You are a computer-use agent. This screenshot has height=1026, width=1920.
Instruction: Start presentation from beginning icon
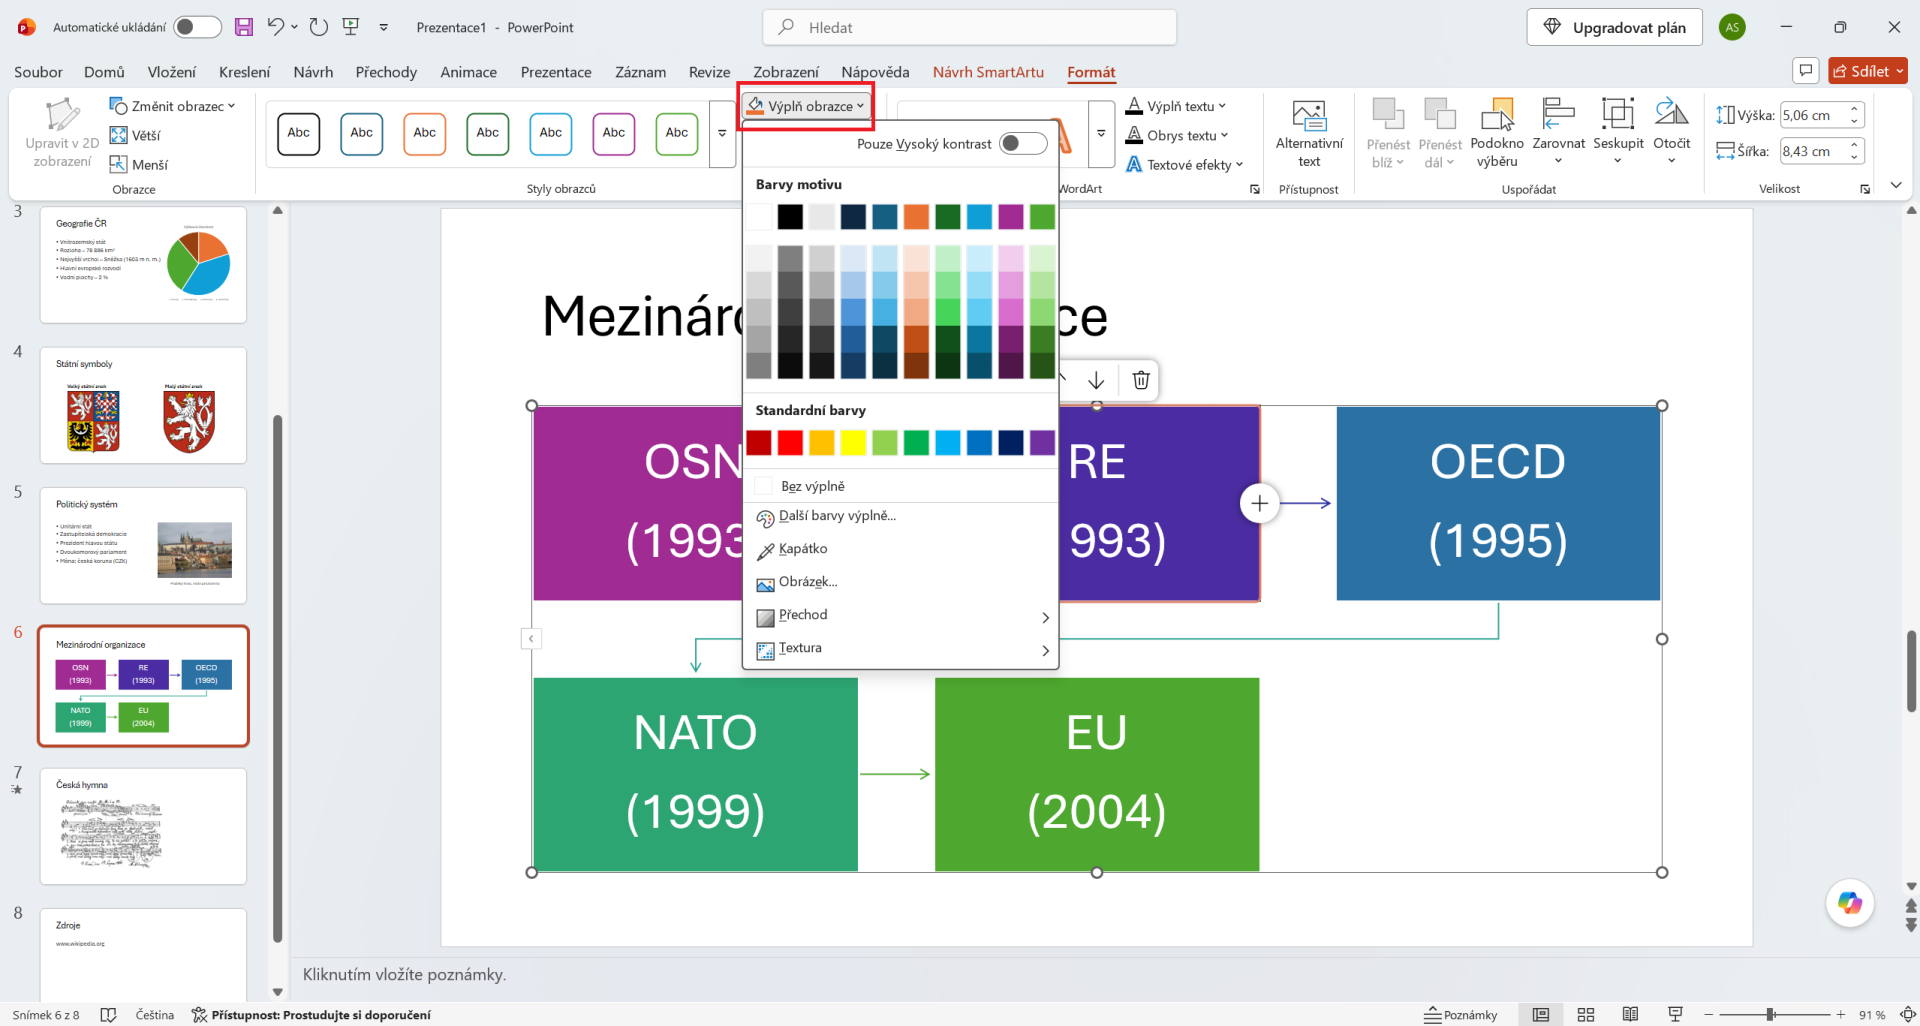[x=351, y=27]
